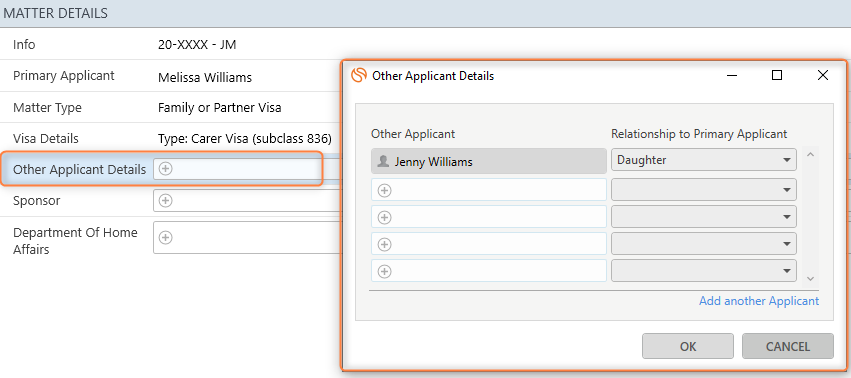Viewport: 851px width, 378px height.
Task: Confirm the dialog with the OK button
Action: (688, 346)
